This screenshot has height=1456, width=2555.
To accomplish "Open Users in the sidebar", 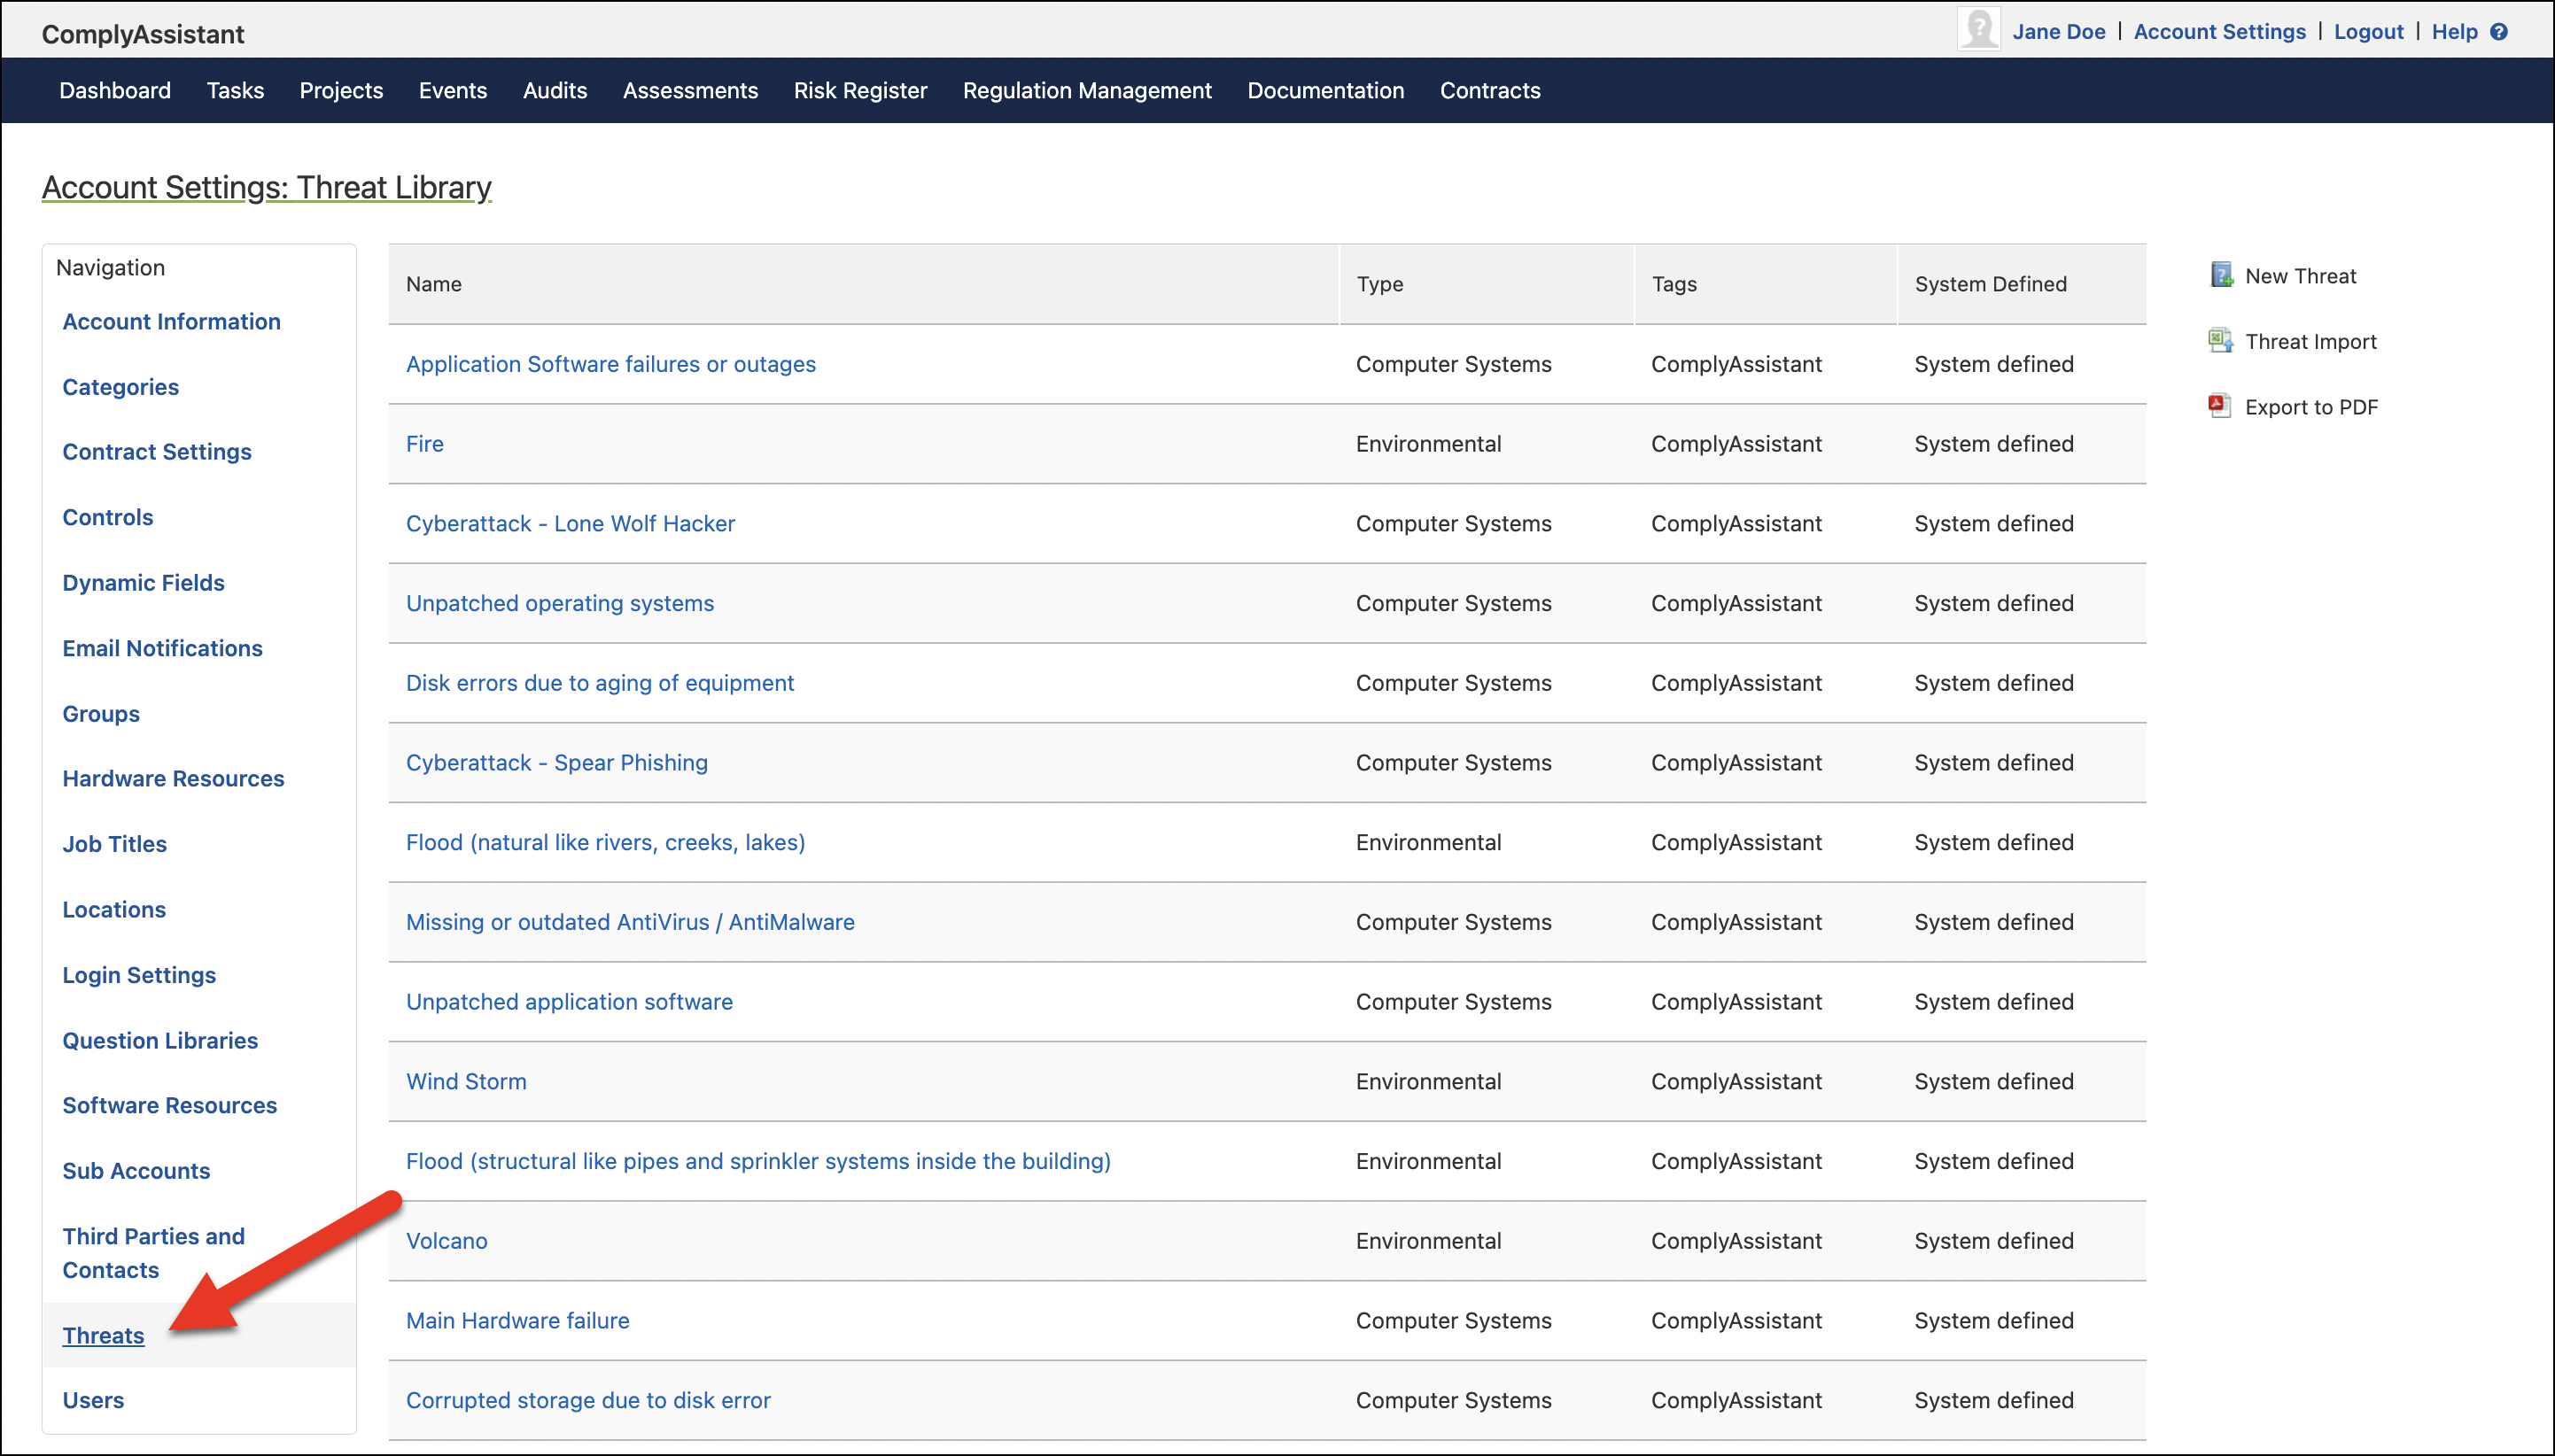I will (x=93, y=1400).
